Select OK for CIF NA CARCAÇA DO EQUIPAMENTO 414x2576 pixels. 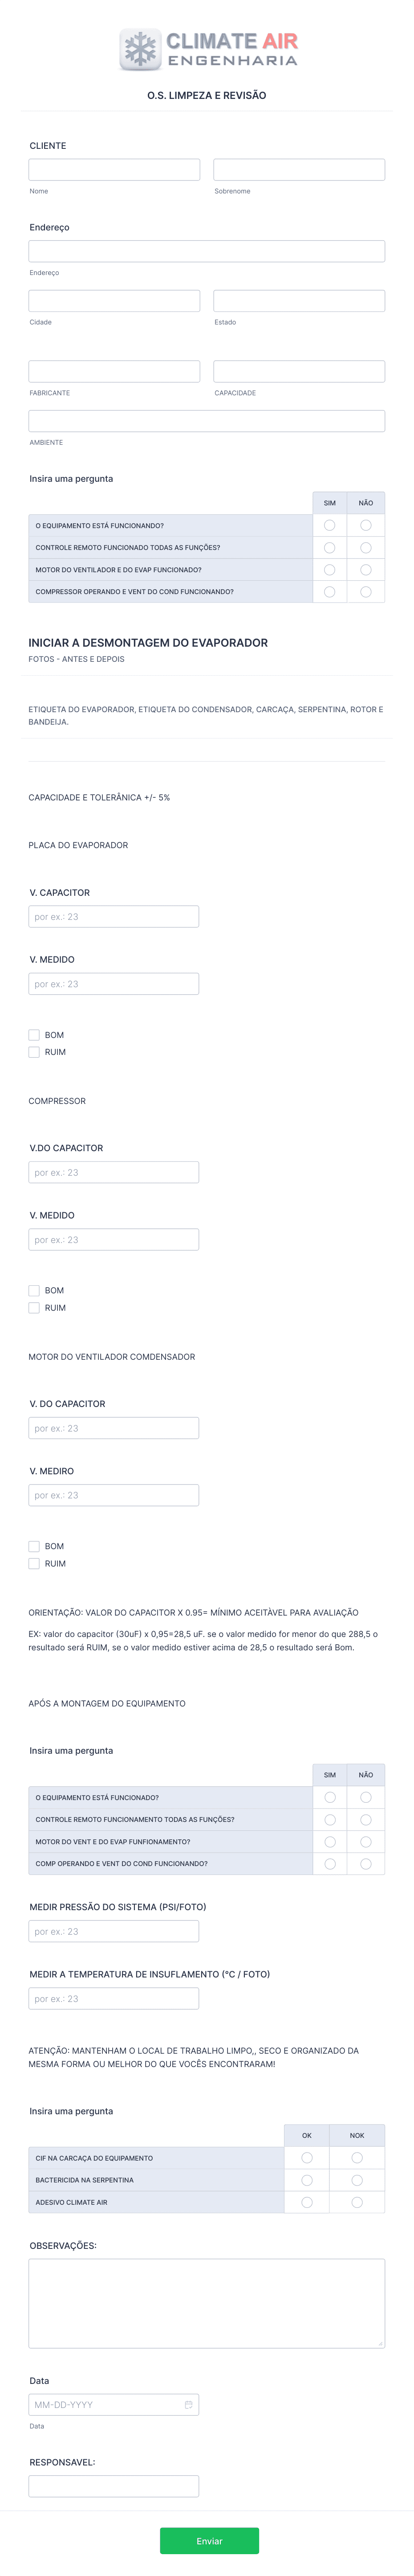click(307, 2158)
